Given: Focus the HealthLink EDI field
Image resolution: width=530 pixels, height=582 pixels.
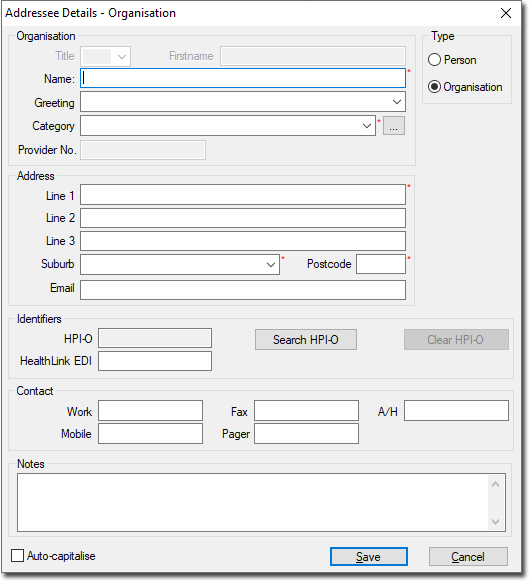Looking at the screenshot, I should tap(155, 361).
